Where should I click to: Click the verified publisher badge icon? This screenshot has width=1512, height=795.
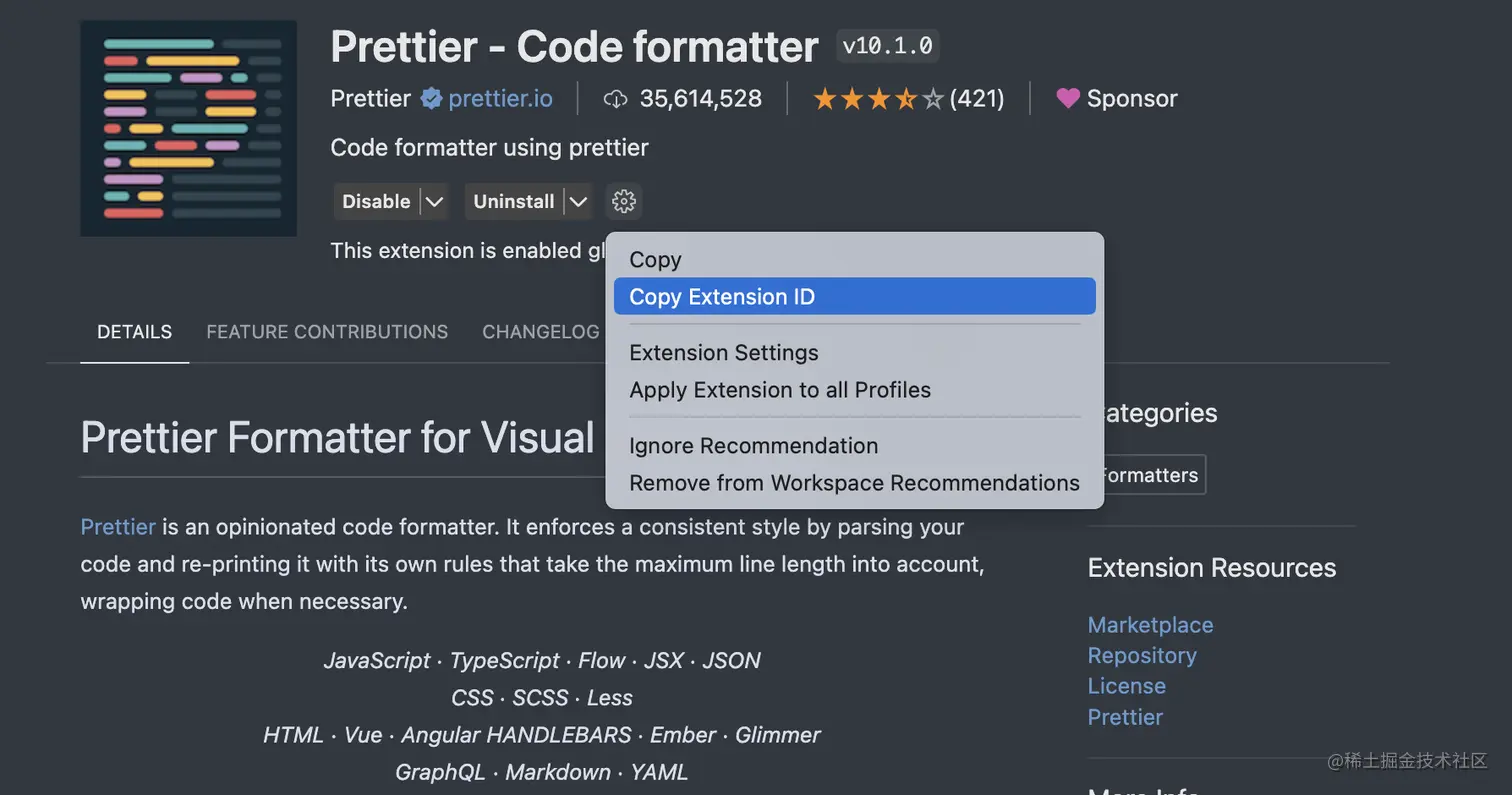pyautogui.click(x=431, y=98)
